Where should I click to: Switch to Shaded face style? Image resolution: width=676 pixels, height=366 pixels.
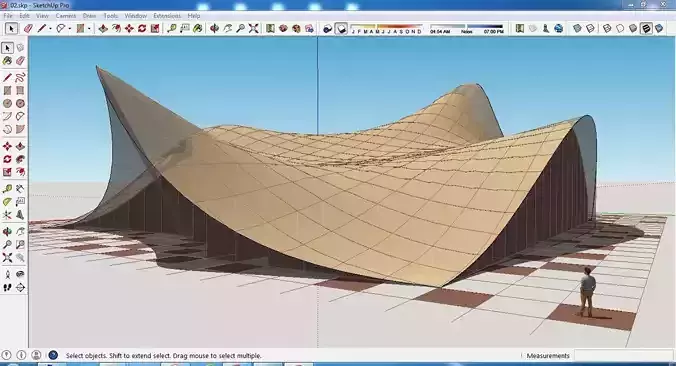(x=632, y=28)
